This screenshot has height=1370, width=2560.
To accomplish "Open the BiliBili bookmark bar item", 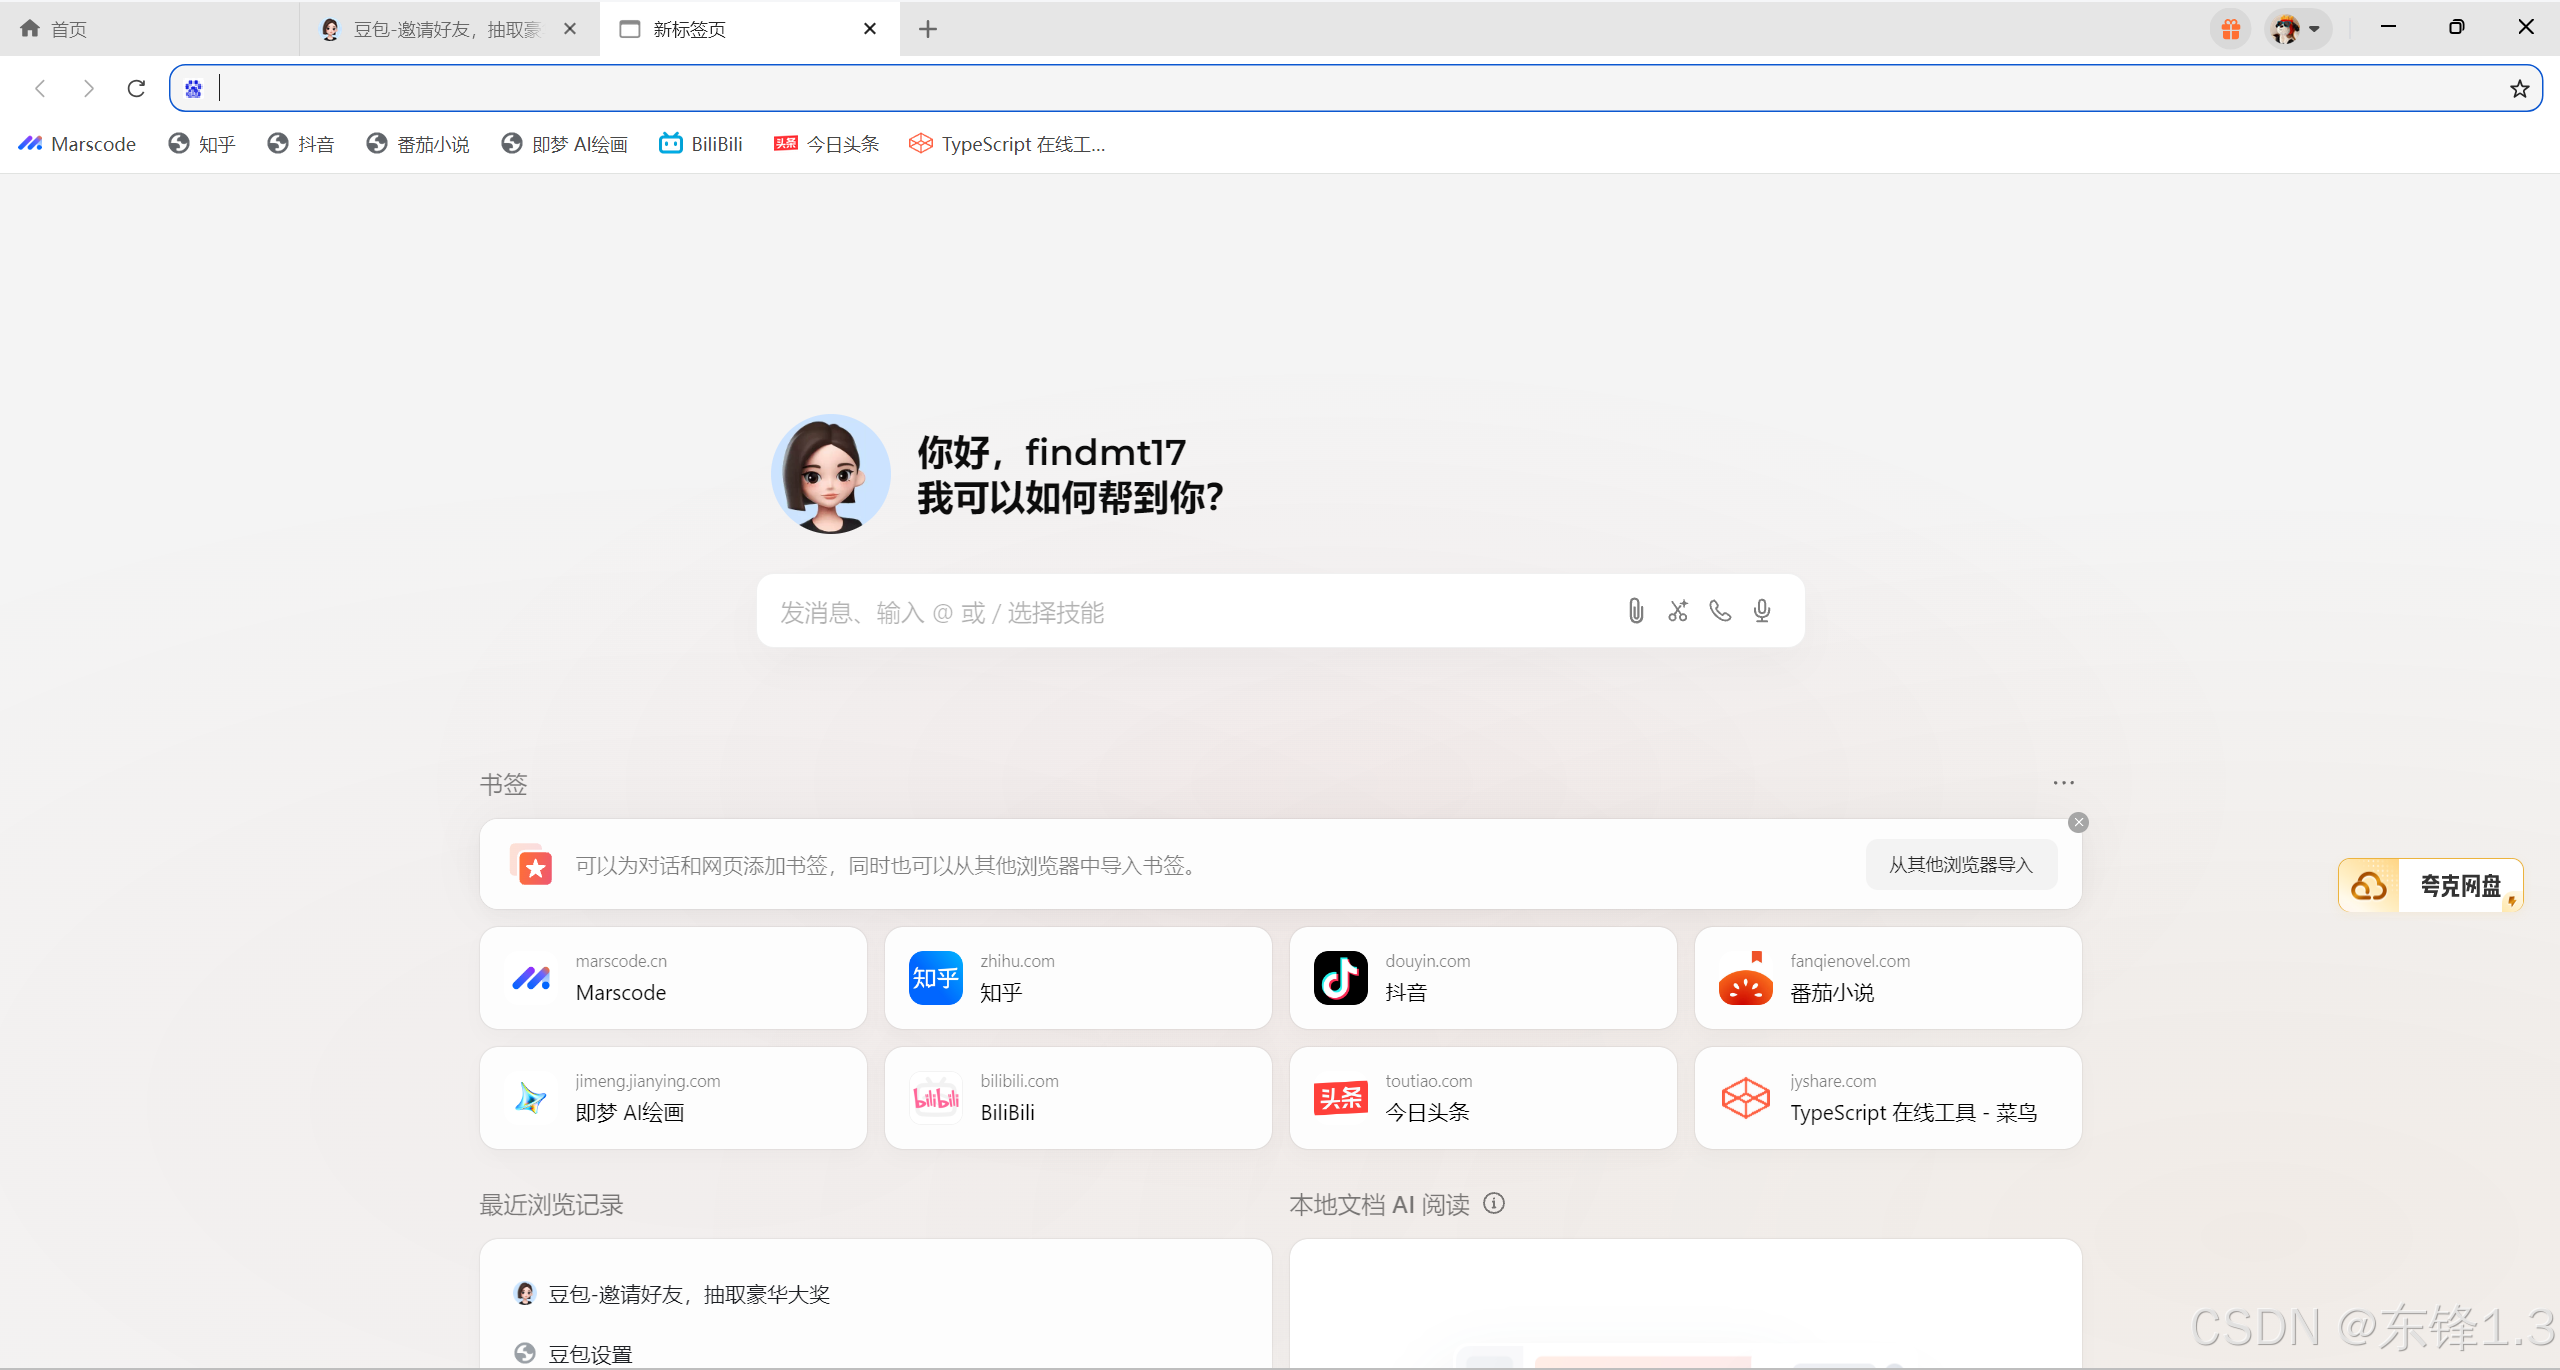I will pyautogui.click(x=701, y=144).
